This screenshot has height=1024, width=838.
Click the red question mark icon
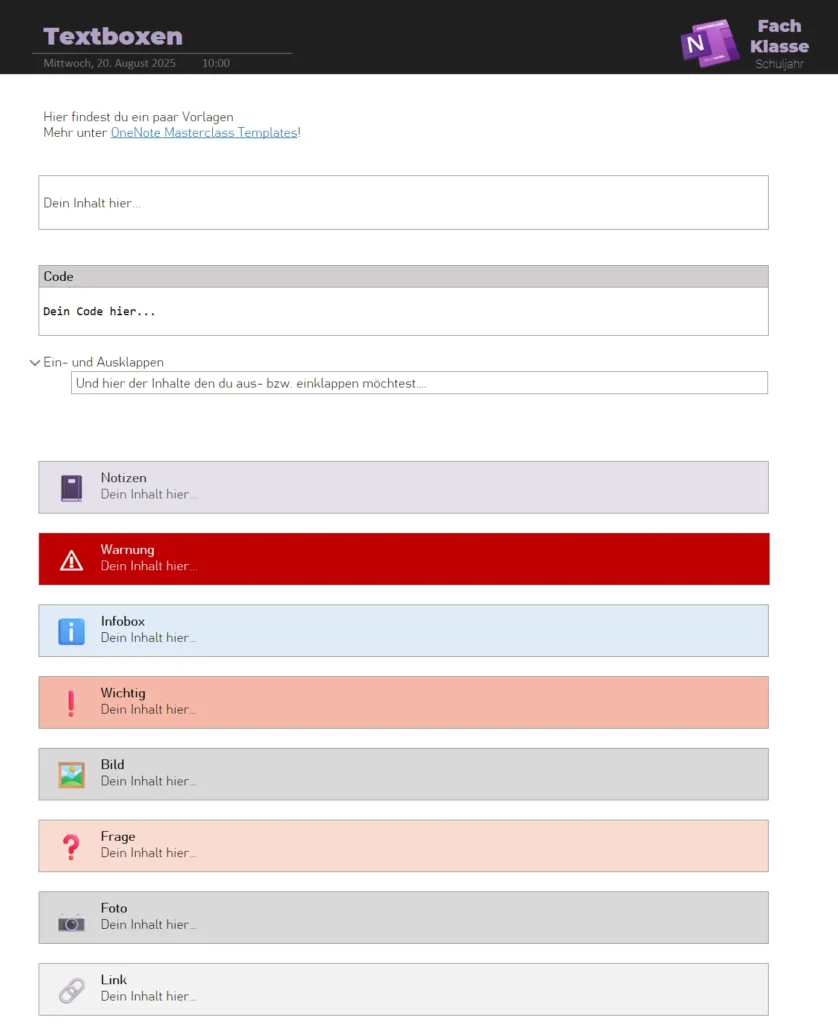(x=71, y=847)
